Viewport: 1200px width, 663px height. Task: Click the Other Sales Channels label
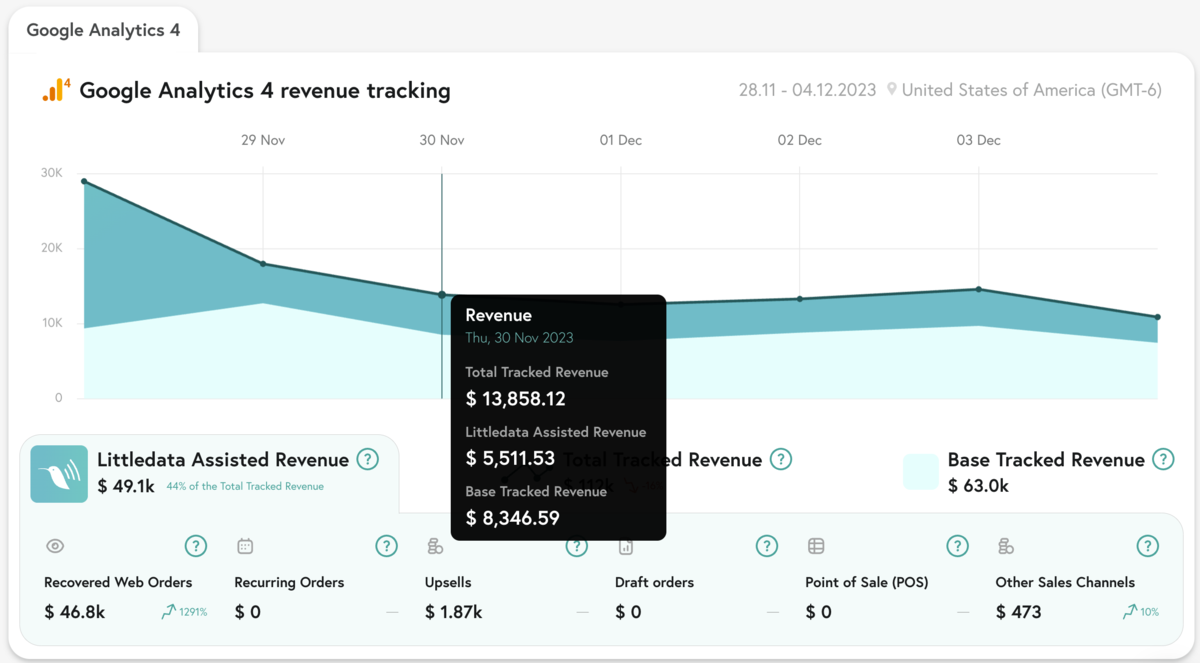pos(1065,582)
